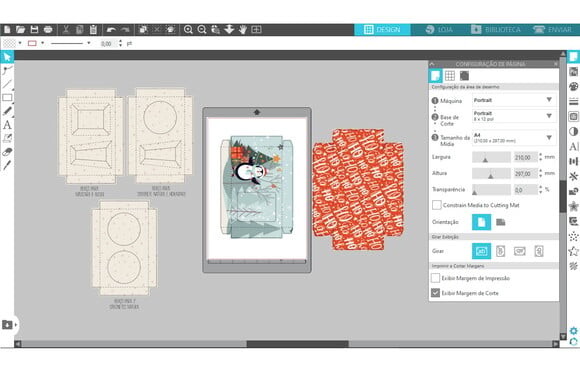Viewport: 580px width, 369px height.
Task: Select first Girar rotation view option
Action: pyautogui.click(x=481, y=251)
